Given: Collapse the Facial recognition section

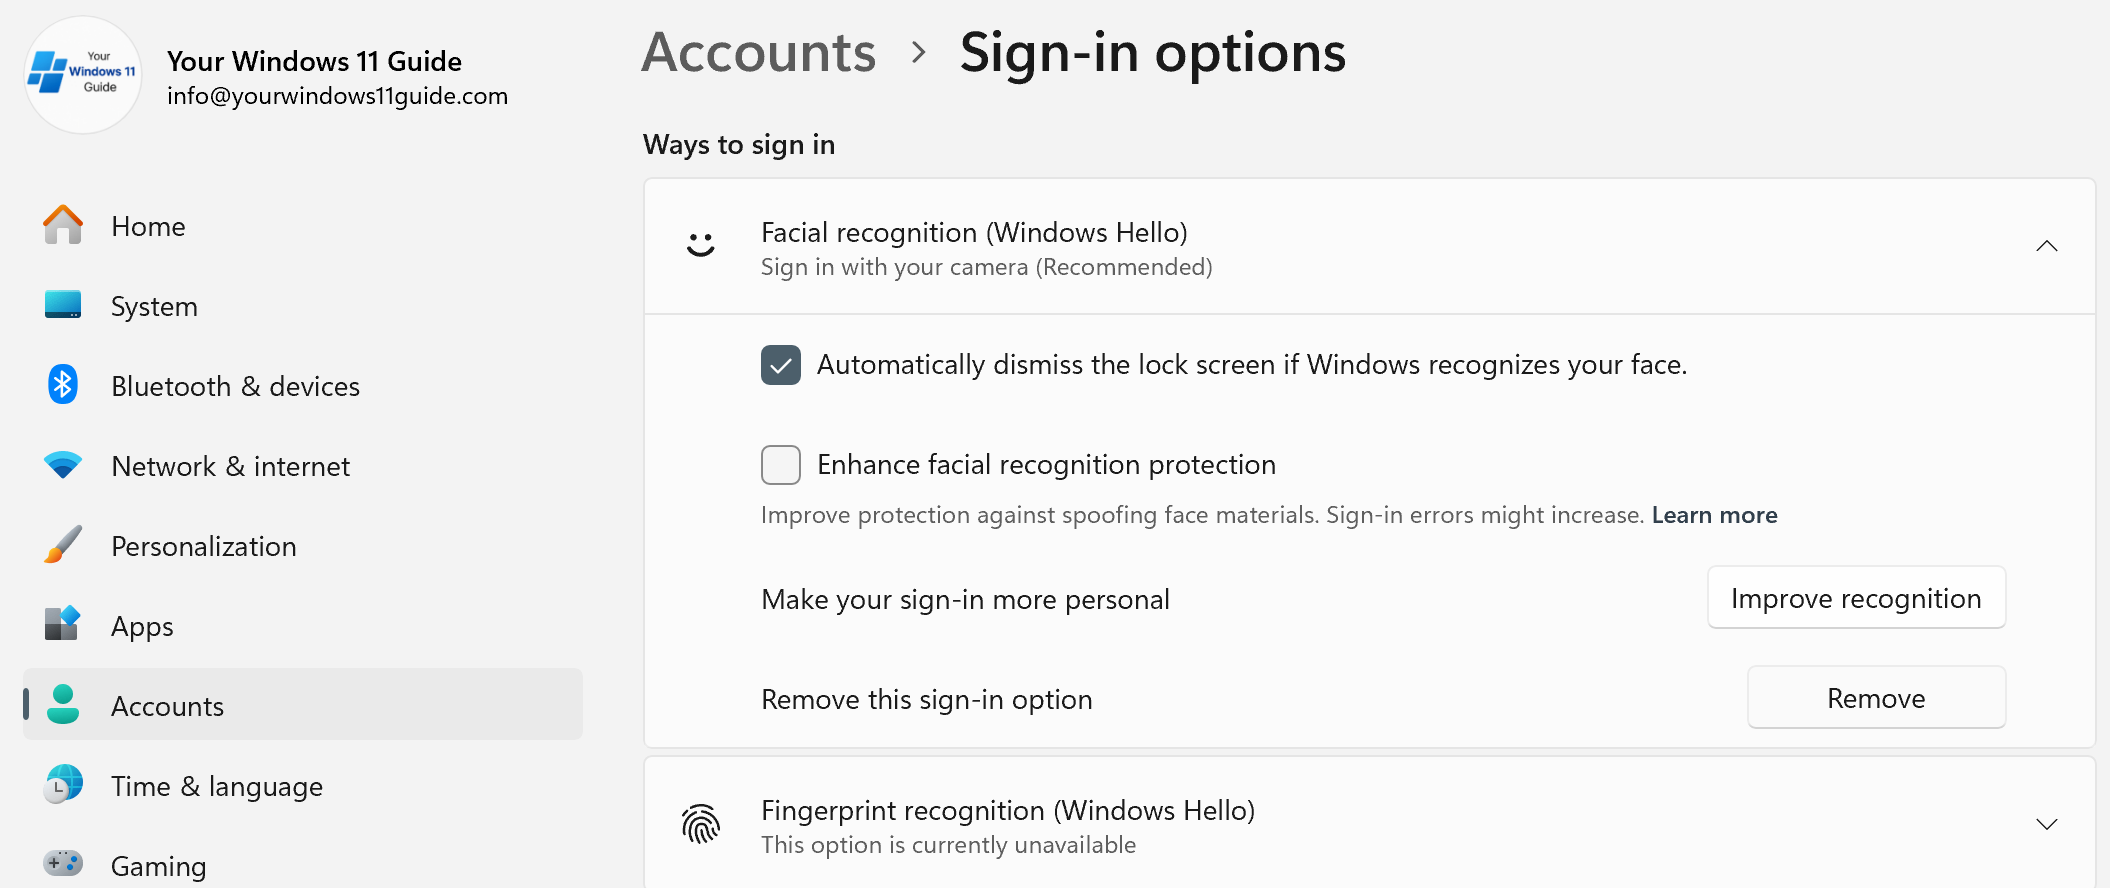Looking at the screenshot, I should pos(2047,246).
